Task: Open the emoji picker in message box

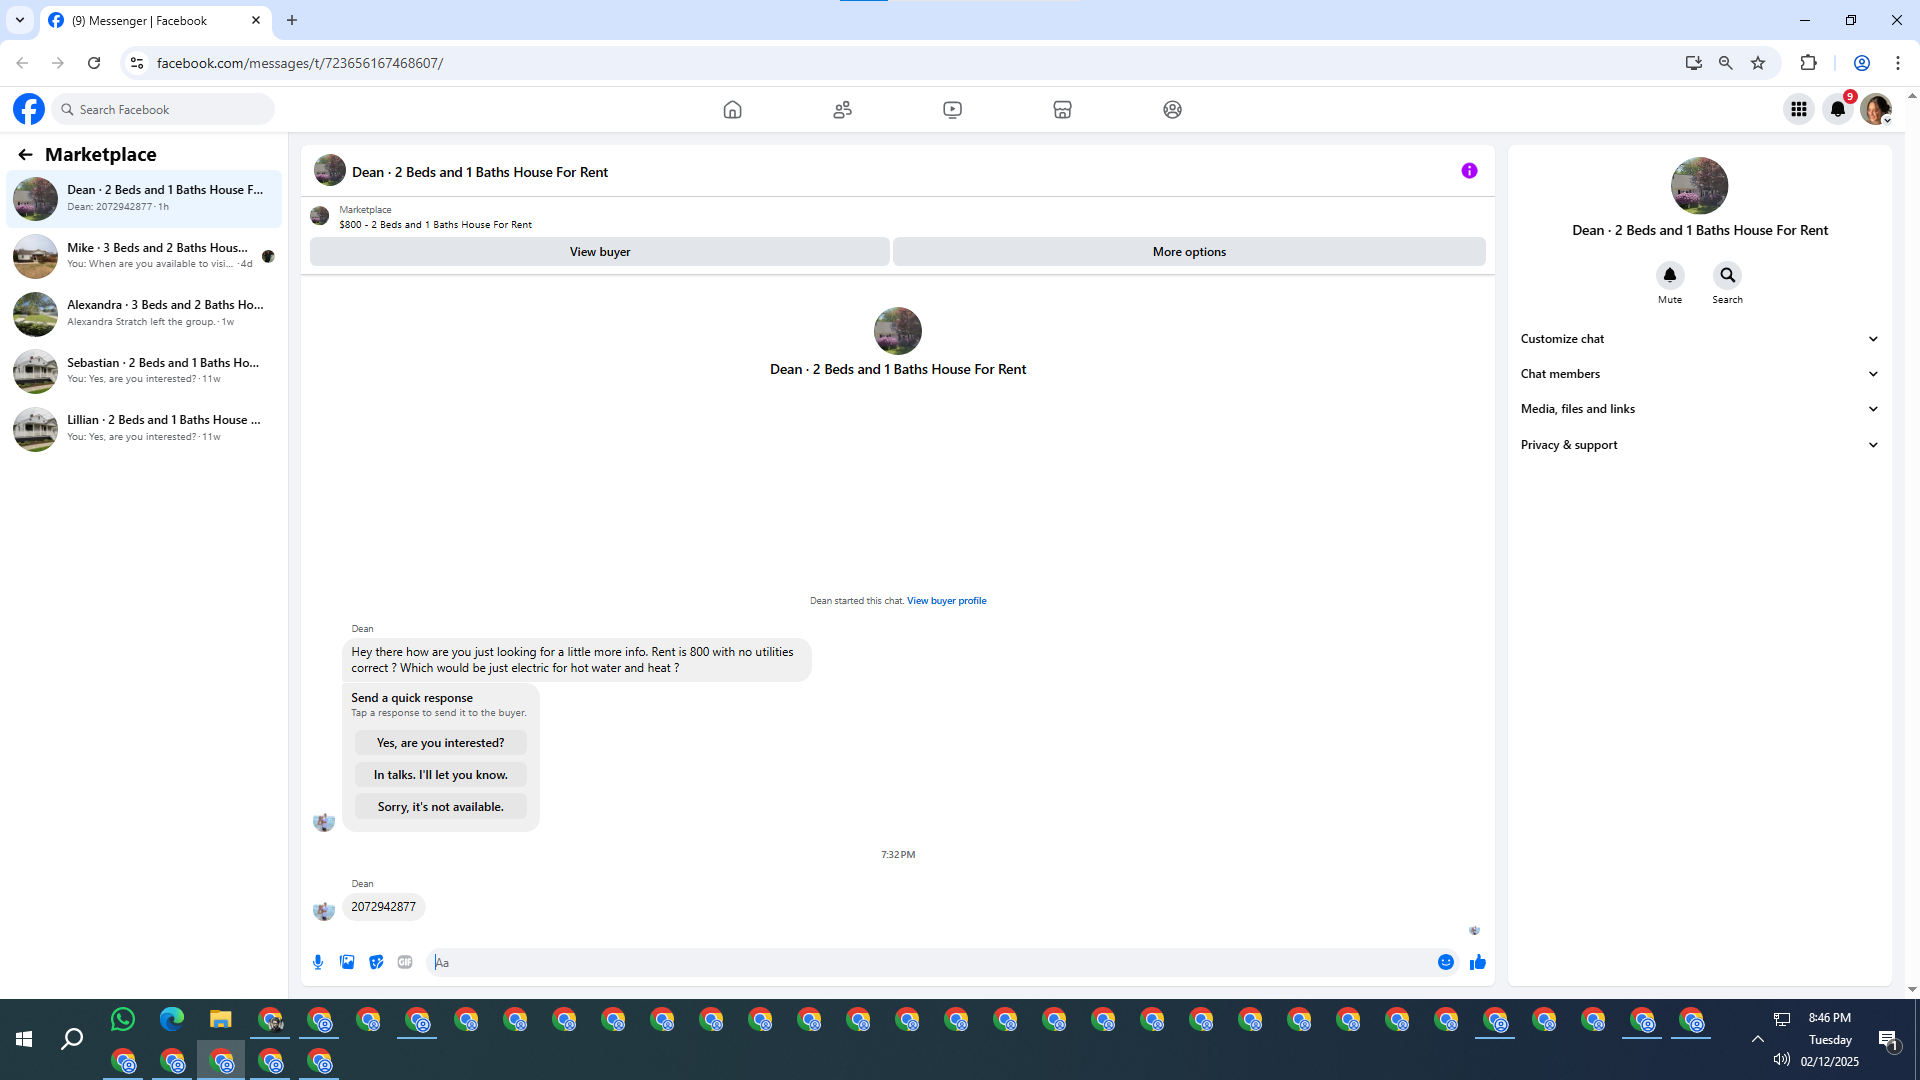Action: 1445,962
